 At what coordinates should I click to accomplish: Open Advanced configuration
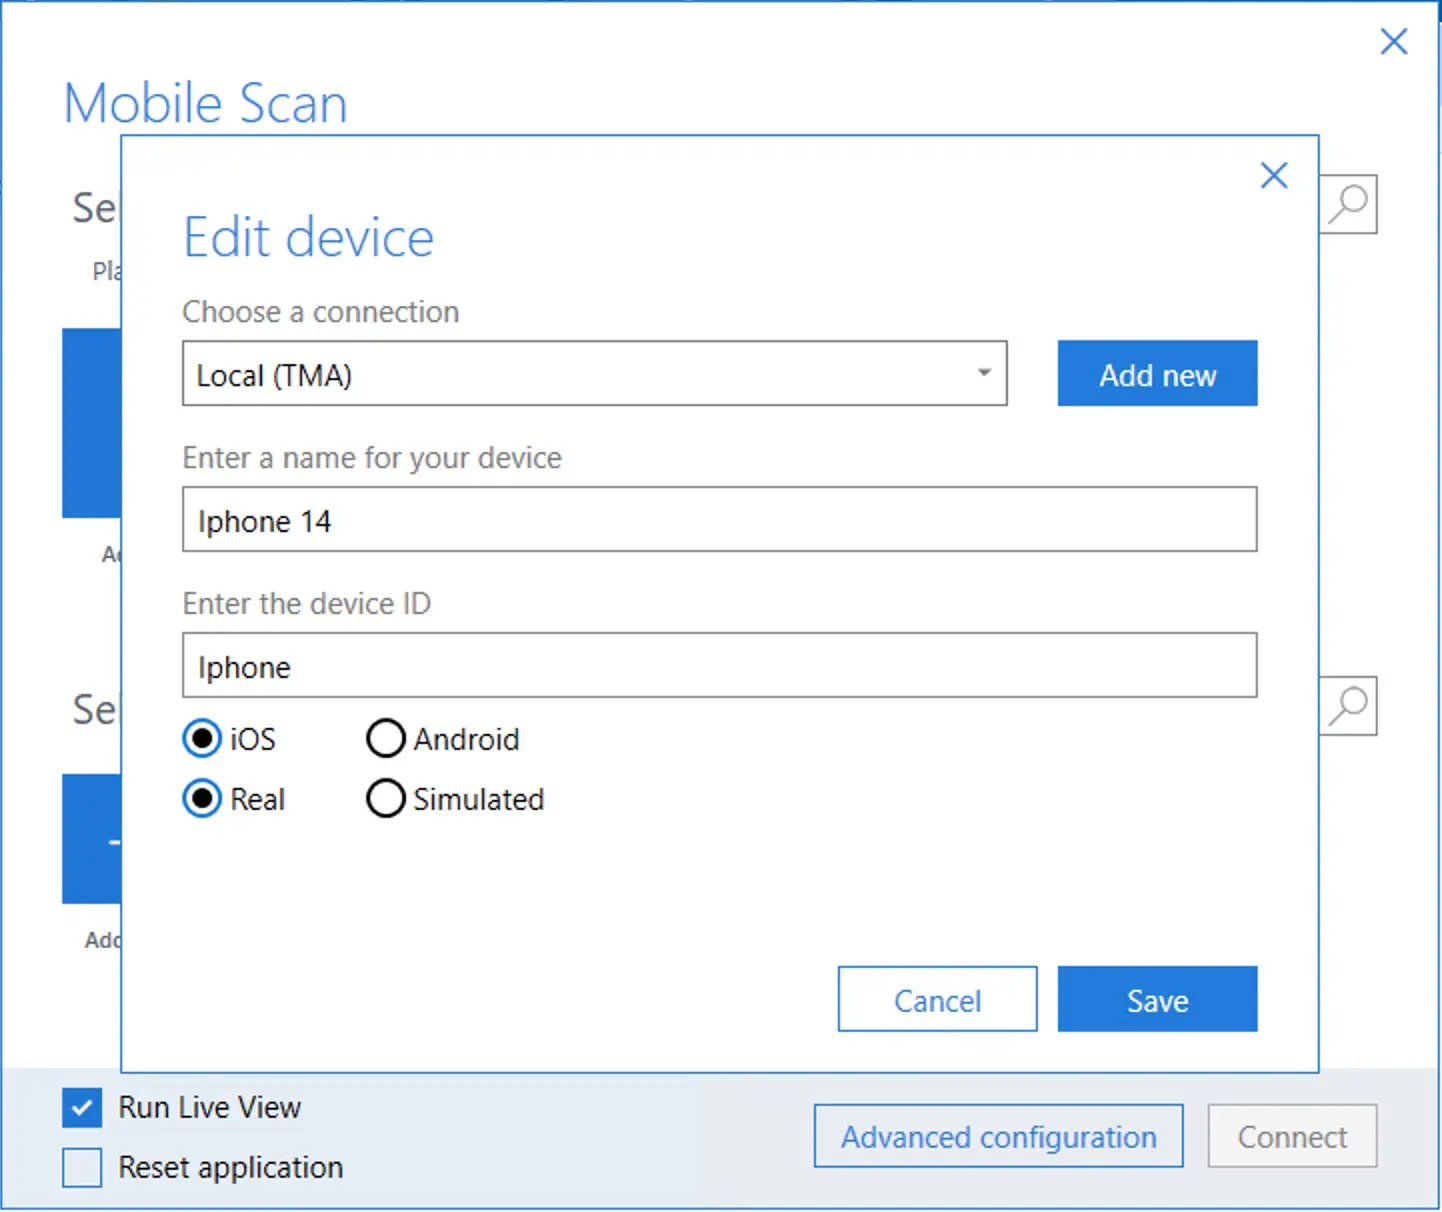pyautogui.click(x=998, y=1136)
